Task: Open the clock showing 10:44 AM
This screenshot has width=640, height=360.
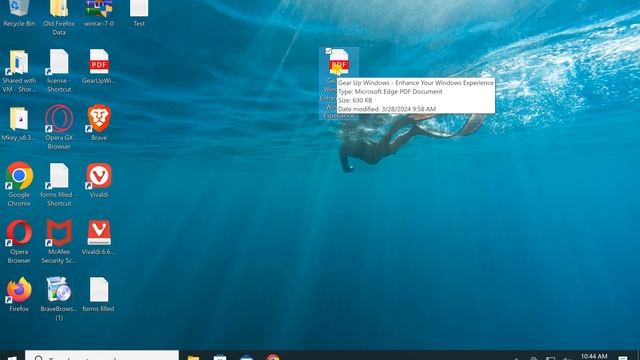Action: 594,357
